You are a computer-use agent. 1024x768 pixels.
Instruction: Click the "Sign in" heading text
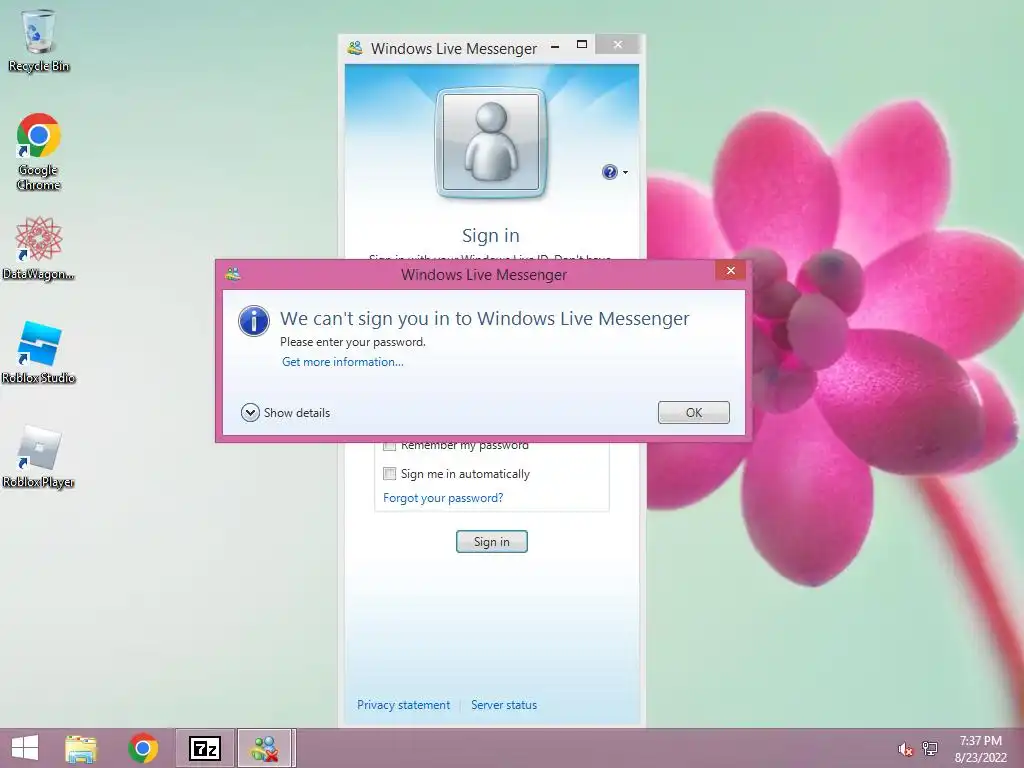[491, 235]
